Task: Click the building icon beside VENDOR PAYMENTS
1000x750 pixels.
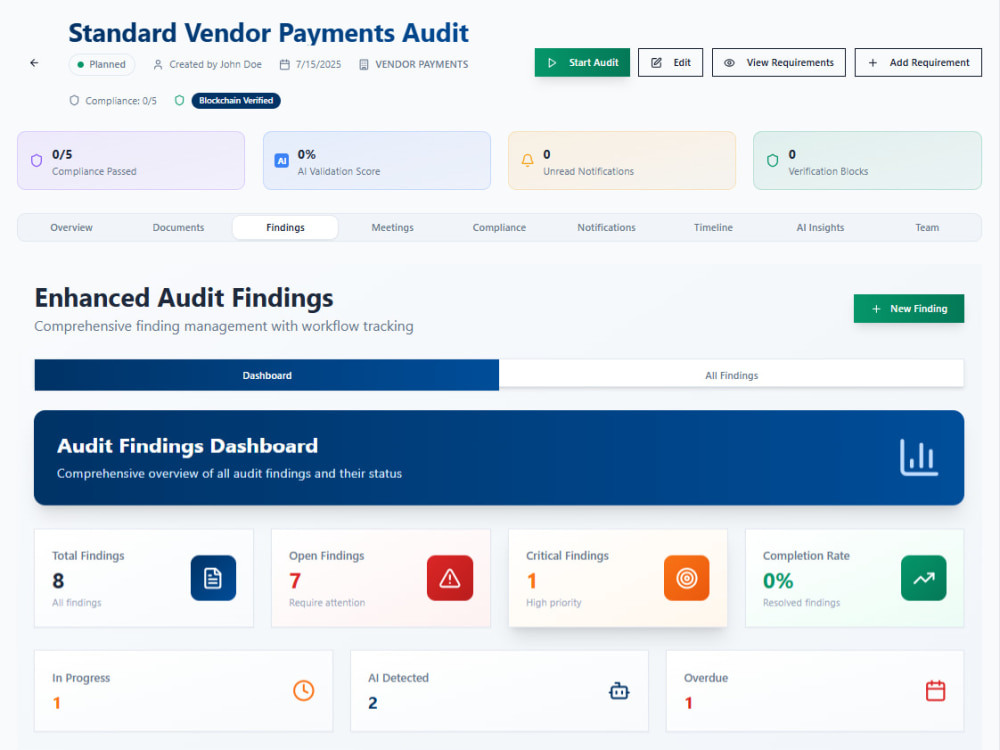Action: click(x=364, y=64)
